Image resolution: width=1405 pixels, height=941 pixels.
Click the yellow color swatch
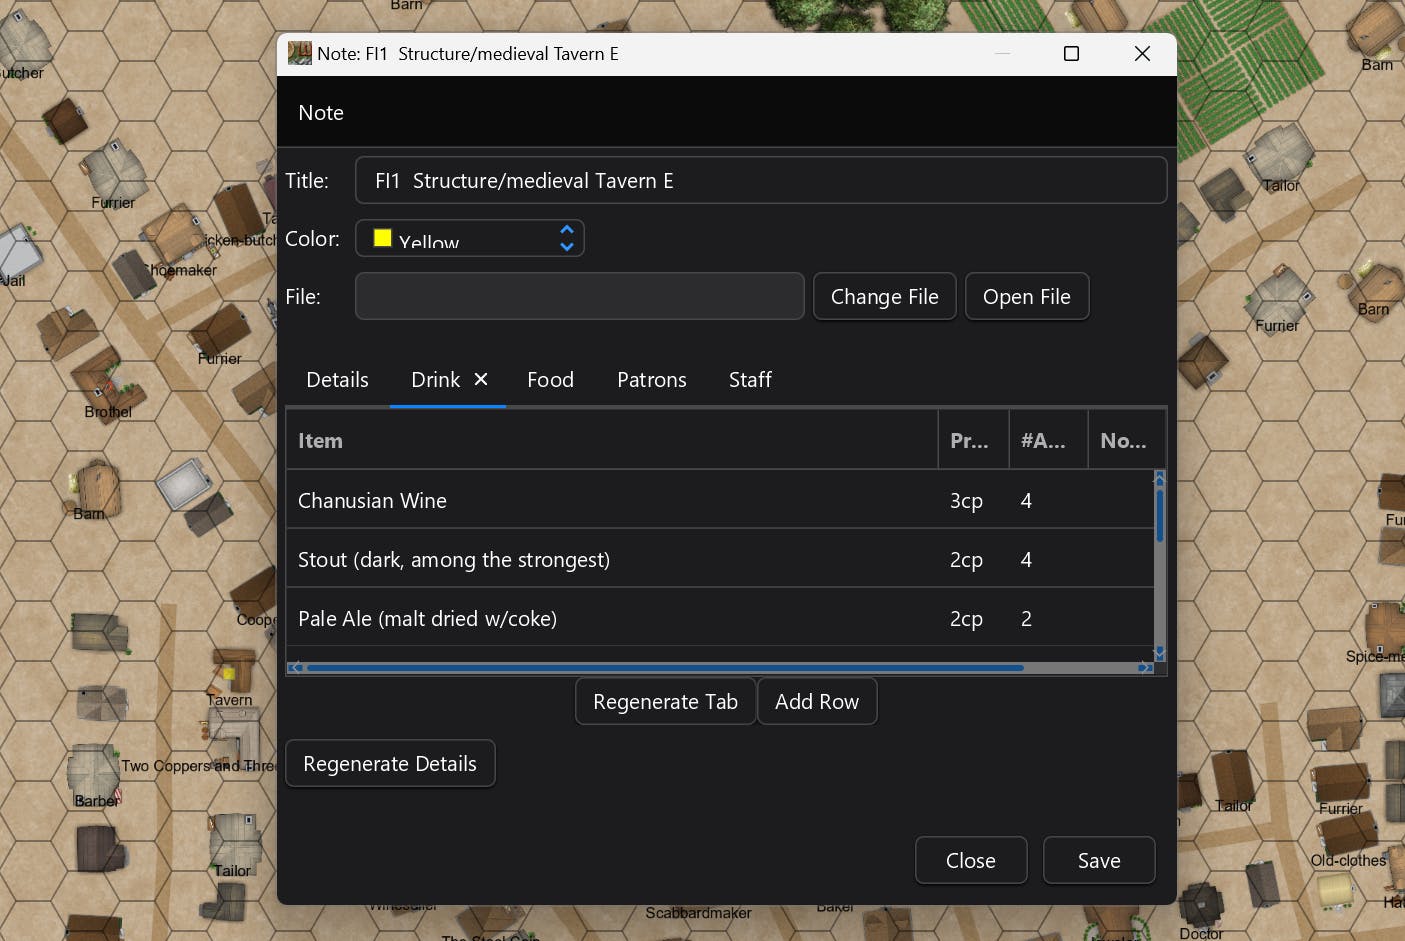(x=382, y=238)
